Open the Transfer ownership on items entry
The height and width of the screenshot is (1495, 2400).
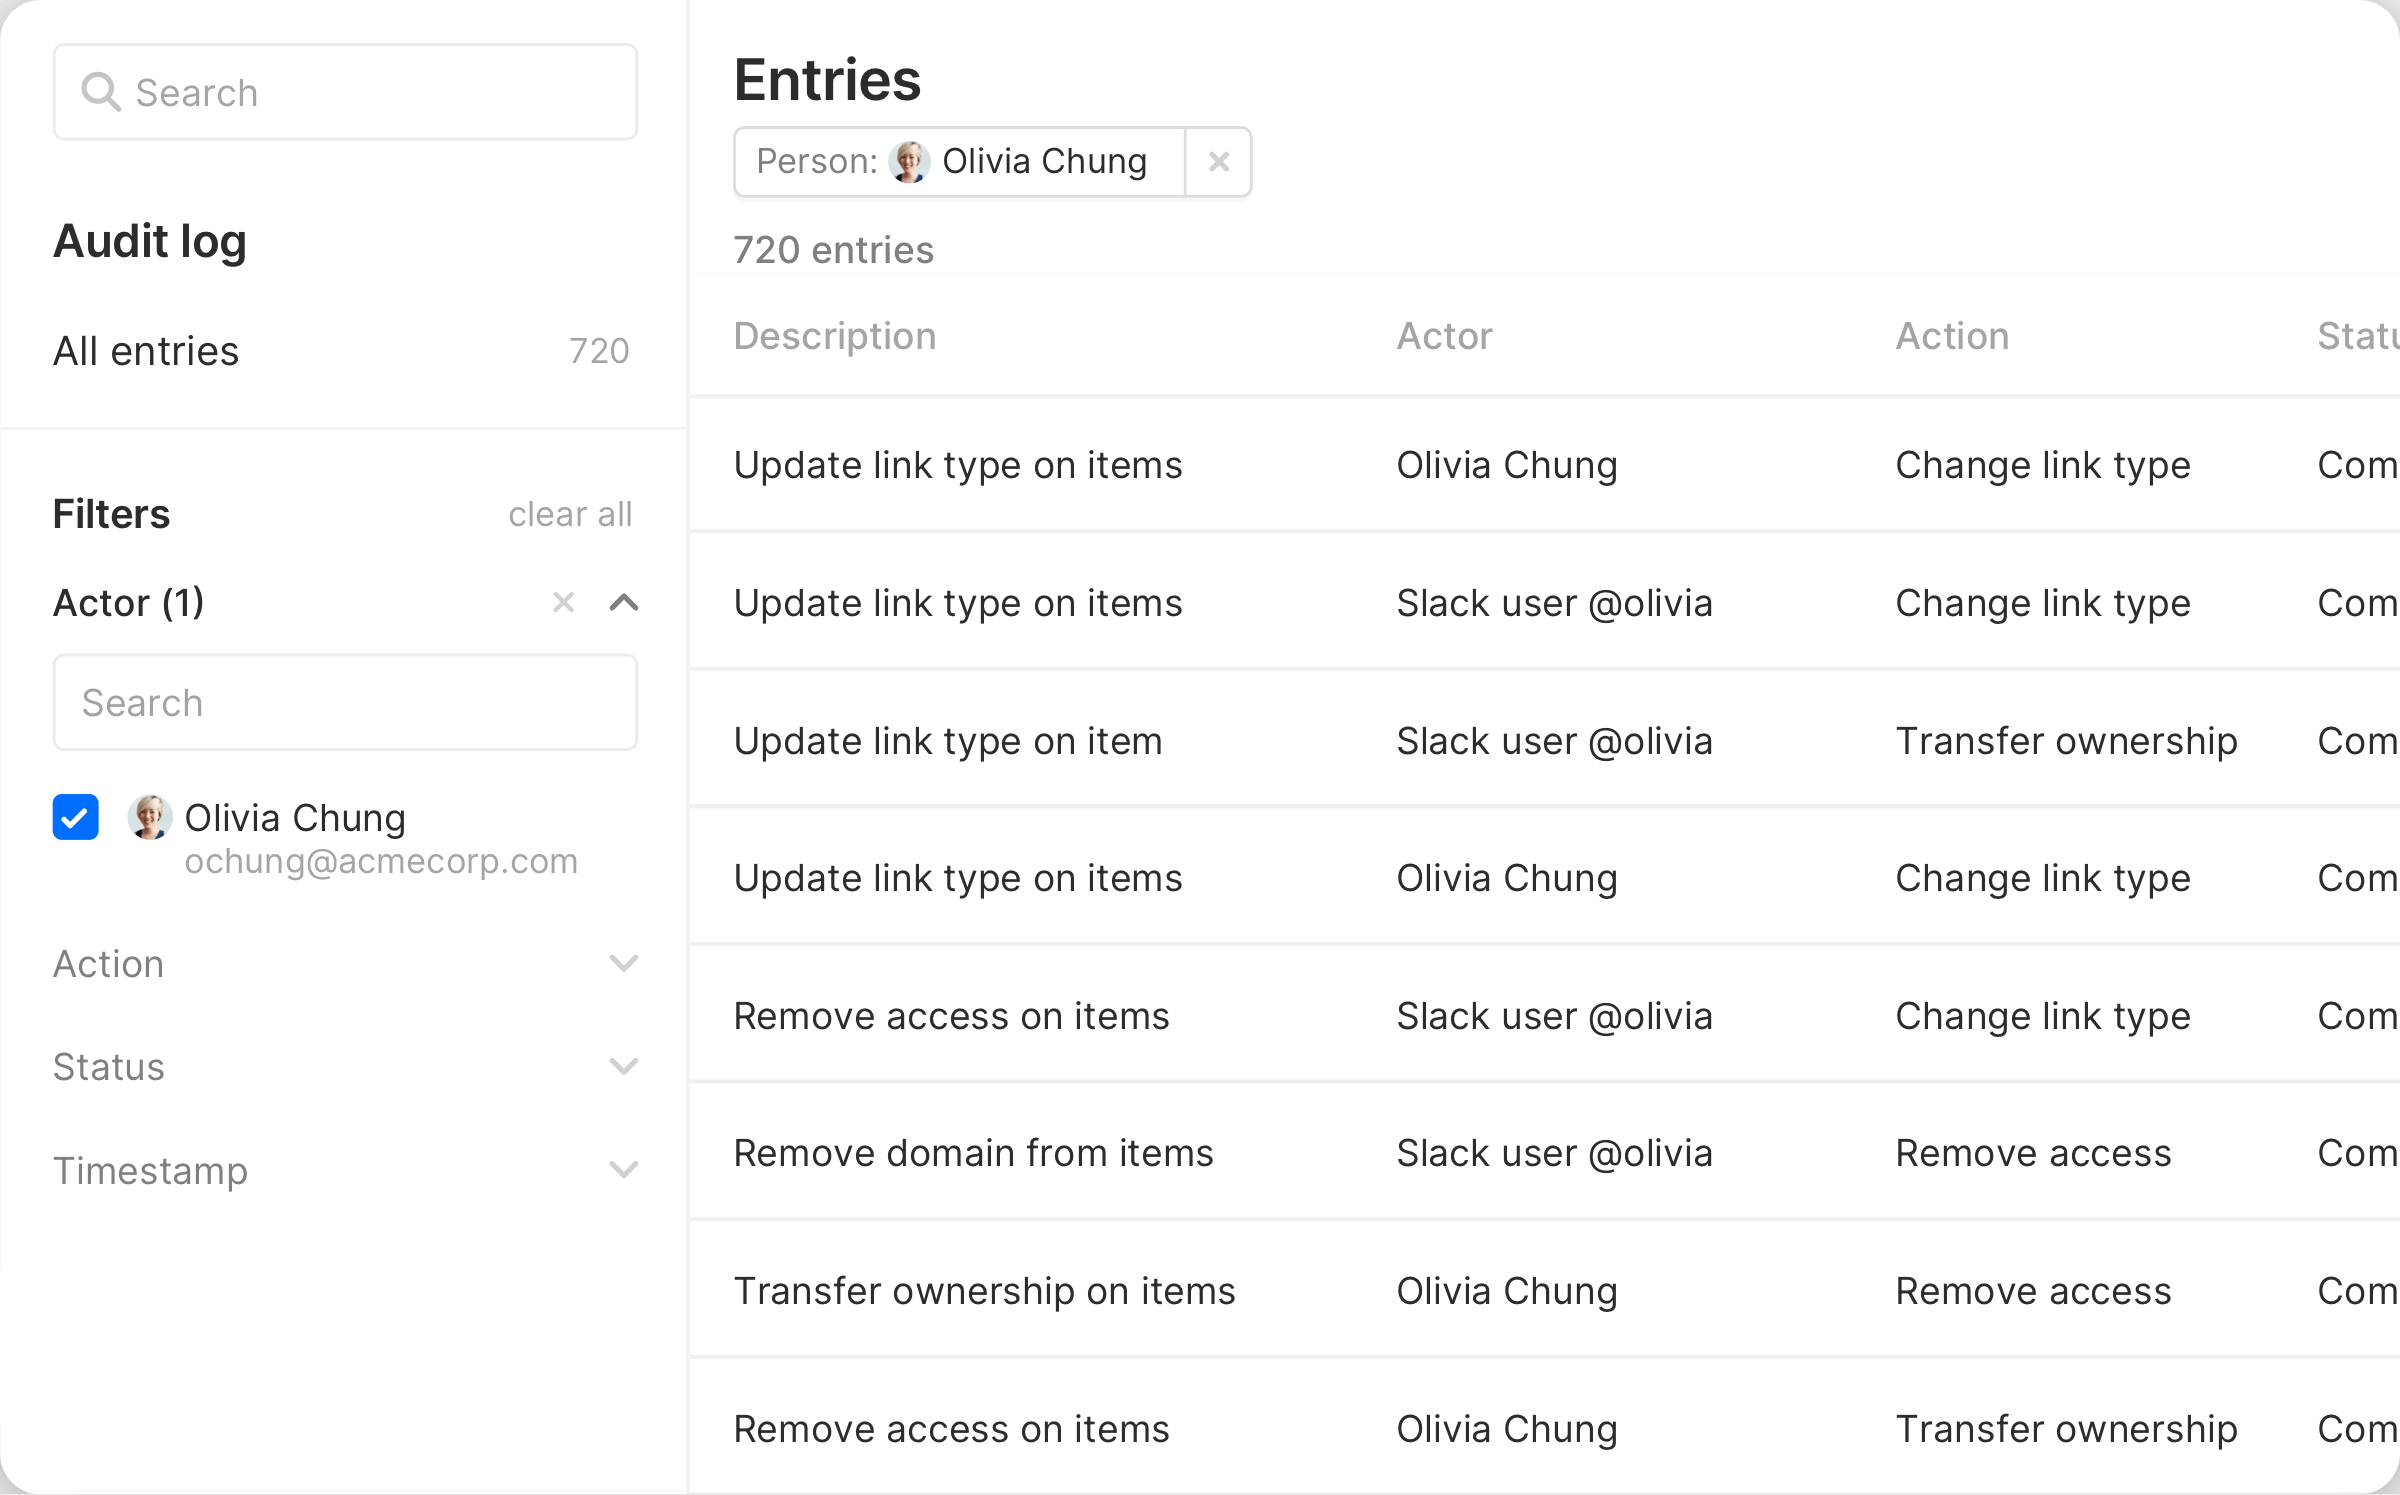[984, 1291]
